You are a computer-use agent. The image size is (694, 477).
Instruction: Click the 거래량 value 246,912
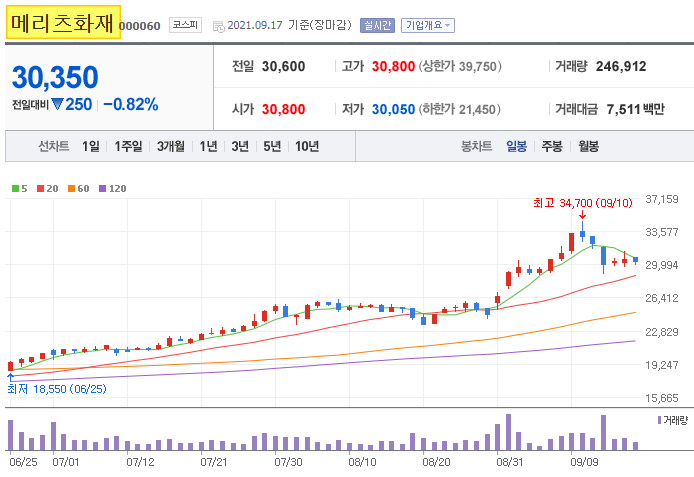(621, 66)
